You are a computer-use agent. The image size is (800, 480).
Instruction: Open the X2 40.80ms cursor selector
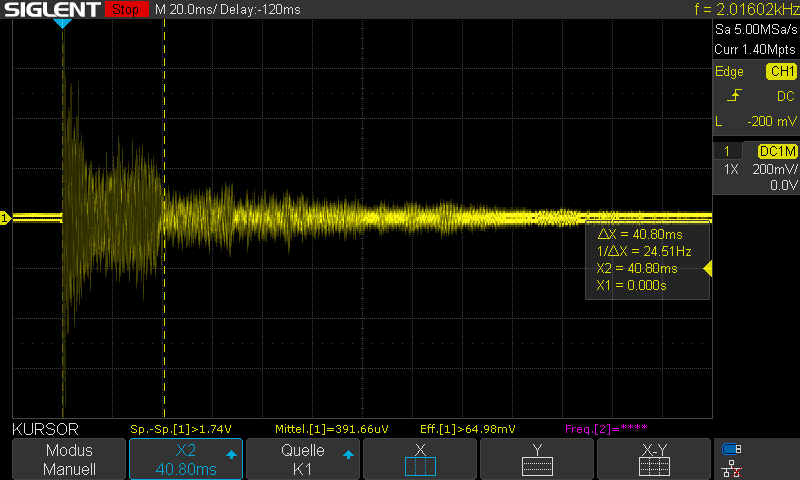pyautogui.click(x=186, y=459)
